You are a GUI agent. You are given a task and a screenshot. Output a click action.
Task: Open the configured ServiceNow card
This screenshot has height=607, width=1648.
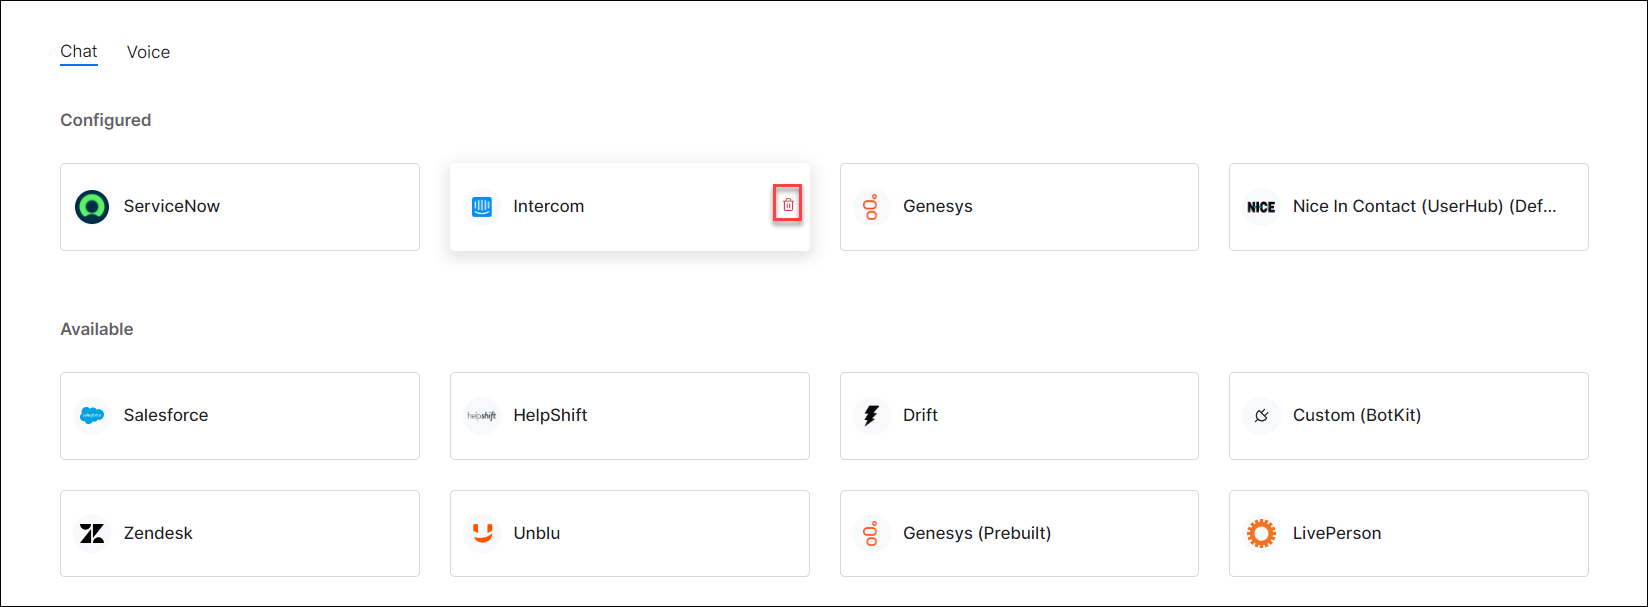point(240,207)
